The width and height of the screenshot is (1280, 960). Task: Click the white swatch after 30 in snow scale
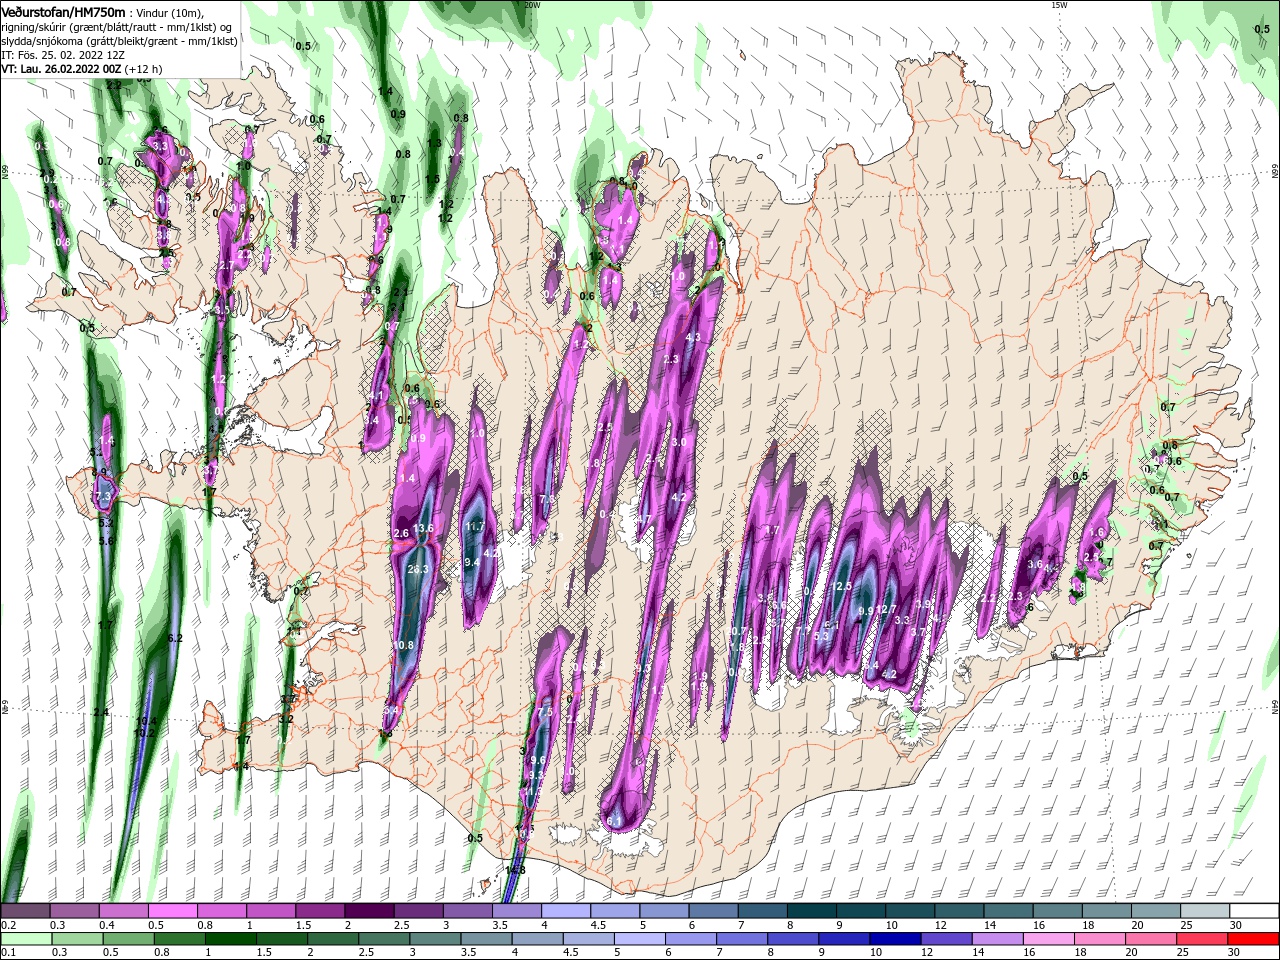coord(1254,910)
